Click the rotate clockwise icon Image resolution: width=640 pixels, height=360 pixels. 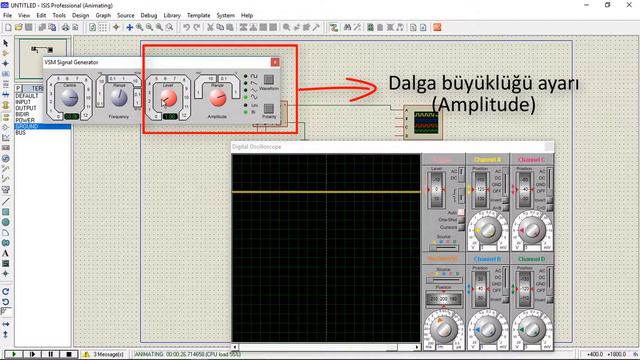[x=5, y=291]
